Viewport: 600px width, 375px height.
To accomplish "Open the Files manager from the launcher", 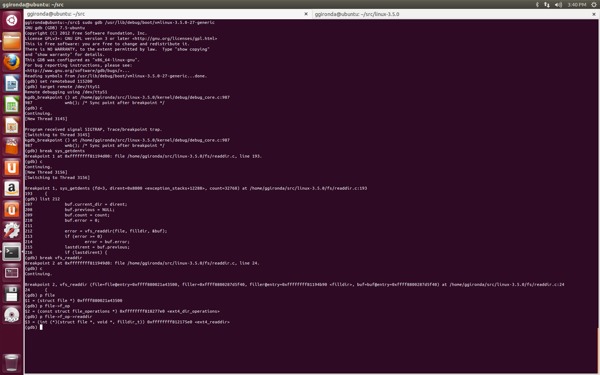I will (x=11, y=41).
